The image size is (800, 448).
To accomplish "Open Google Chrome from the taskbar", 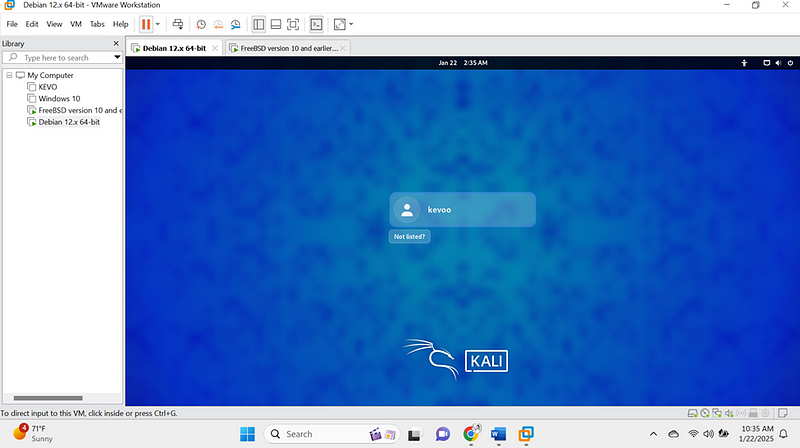I will [471, 434].
